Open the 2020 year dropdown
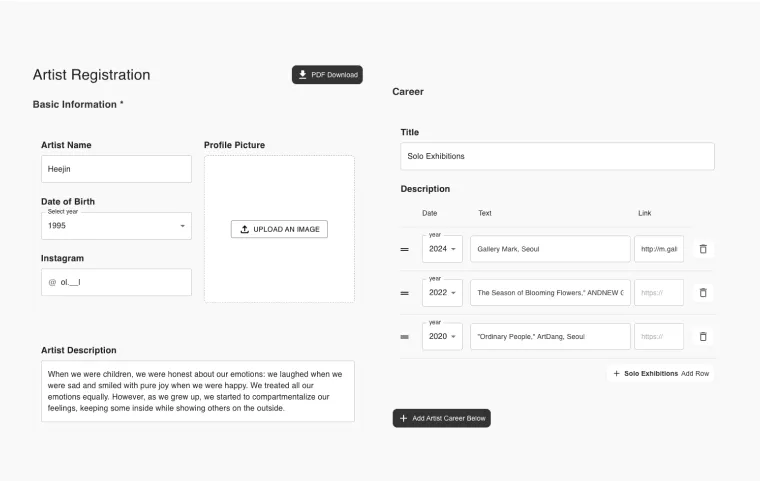The image size is (760, 481). tap(442, 337)
